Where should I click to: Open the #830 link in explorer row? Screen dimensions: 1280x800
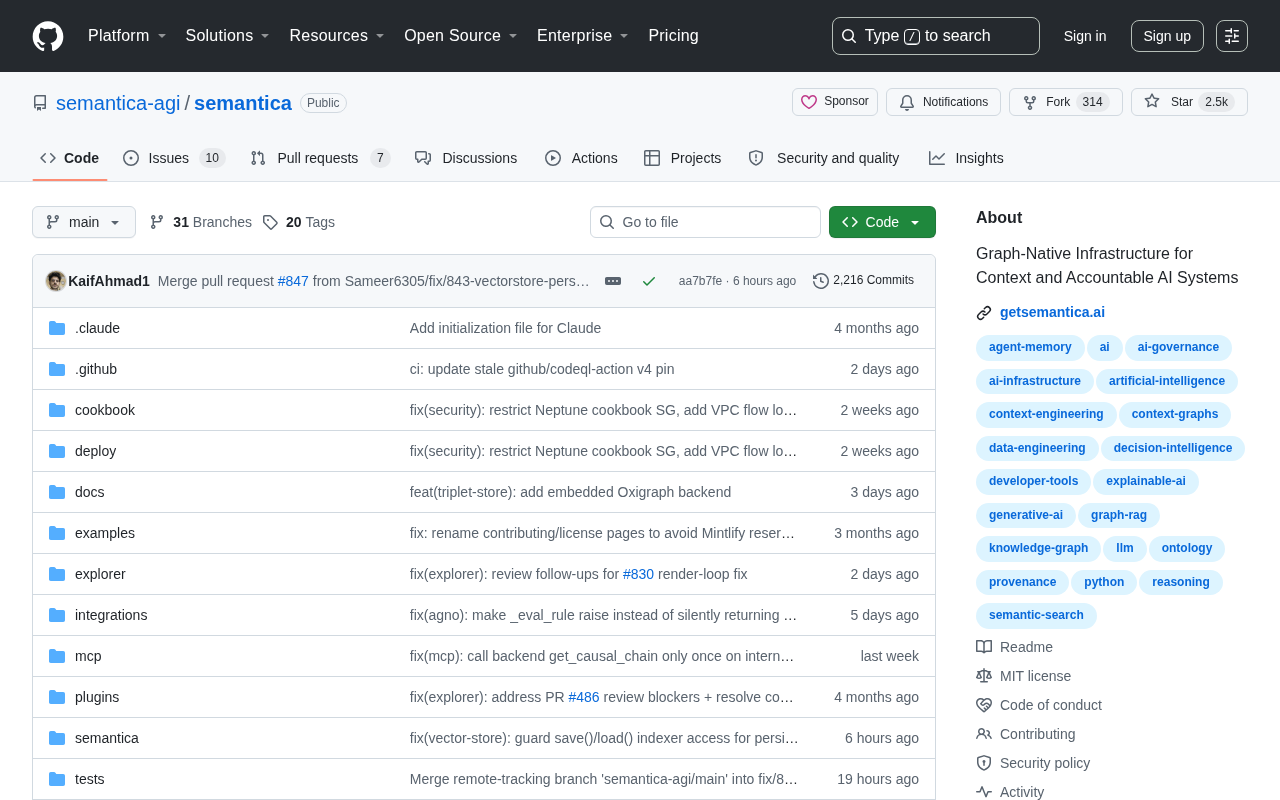tap(638, 574)
